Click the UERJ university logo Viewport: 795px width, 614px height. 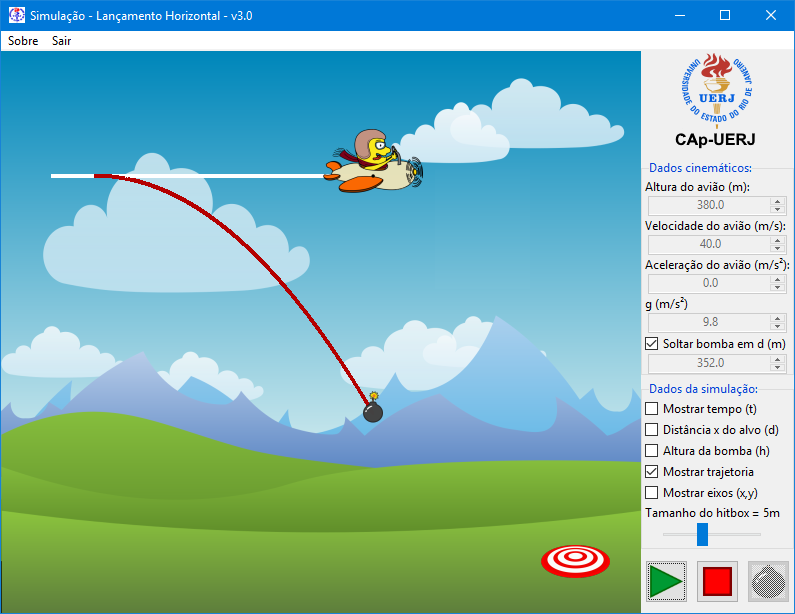(x=716, y=89)
